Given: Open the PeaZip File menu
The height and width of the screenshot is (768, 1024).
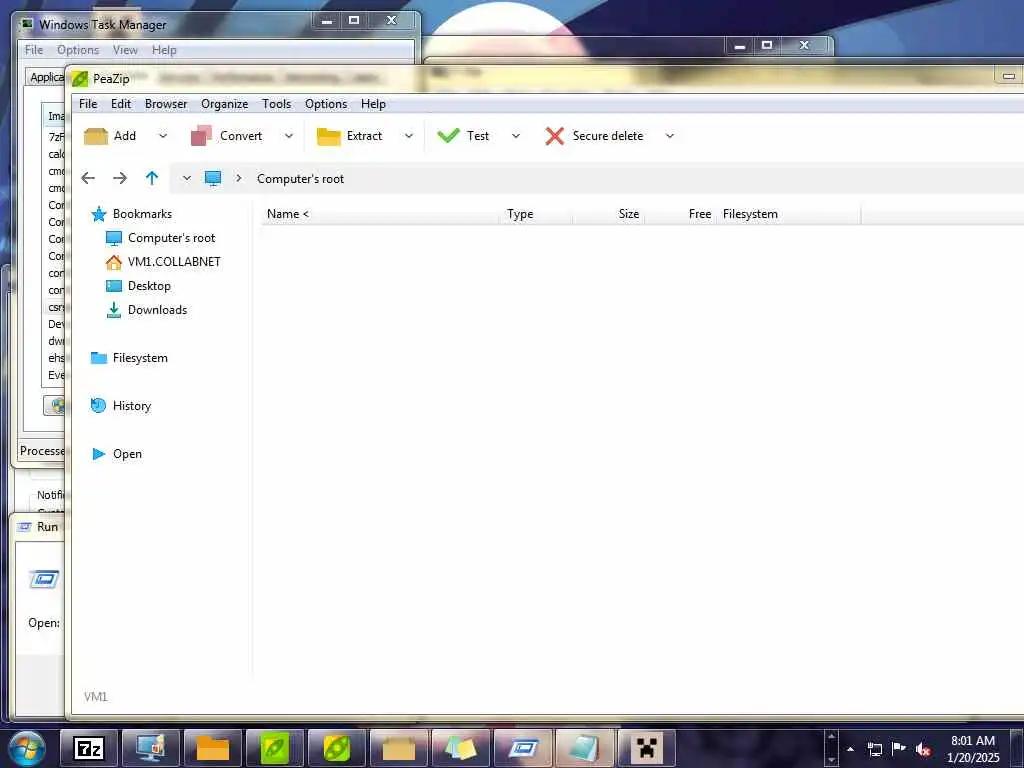Looking at the screenshot, I should (x=88, y=104).
